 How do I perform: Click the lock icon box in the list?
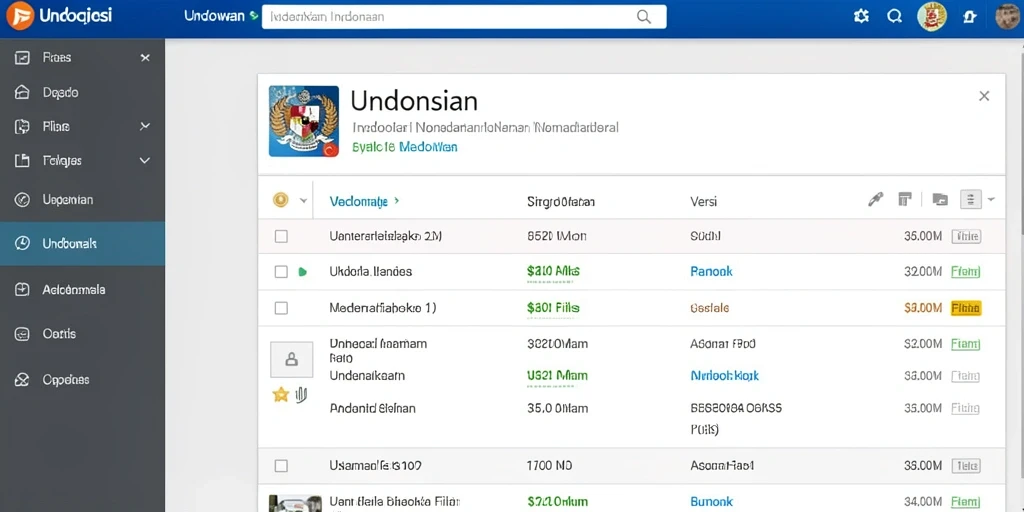[x=291, y=359]
